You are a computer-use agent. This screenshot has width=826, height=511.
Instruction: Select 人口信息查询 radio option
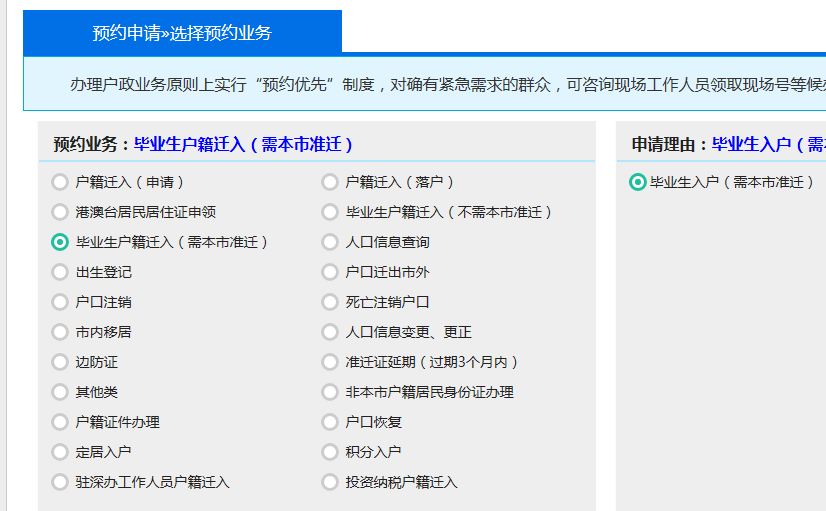pos(330,242)
